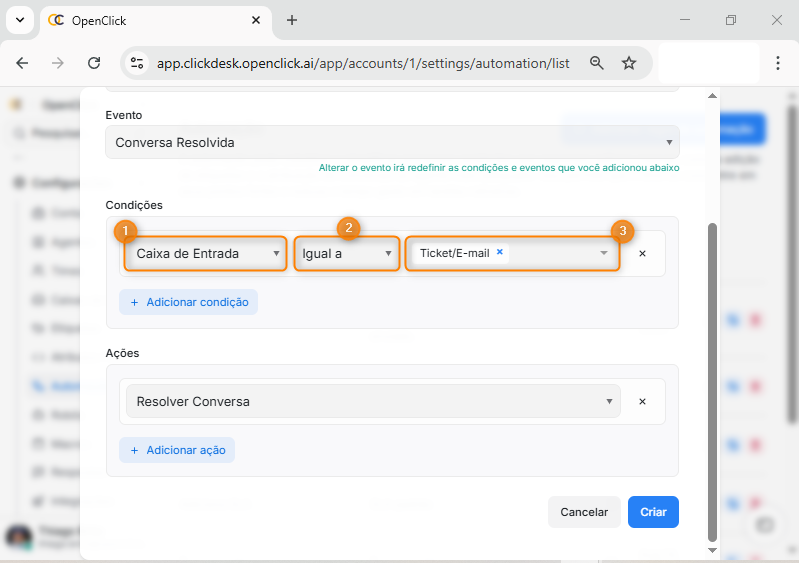Open Chrome three-dot menu

click(777, 63)
